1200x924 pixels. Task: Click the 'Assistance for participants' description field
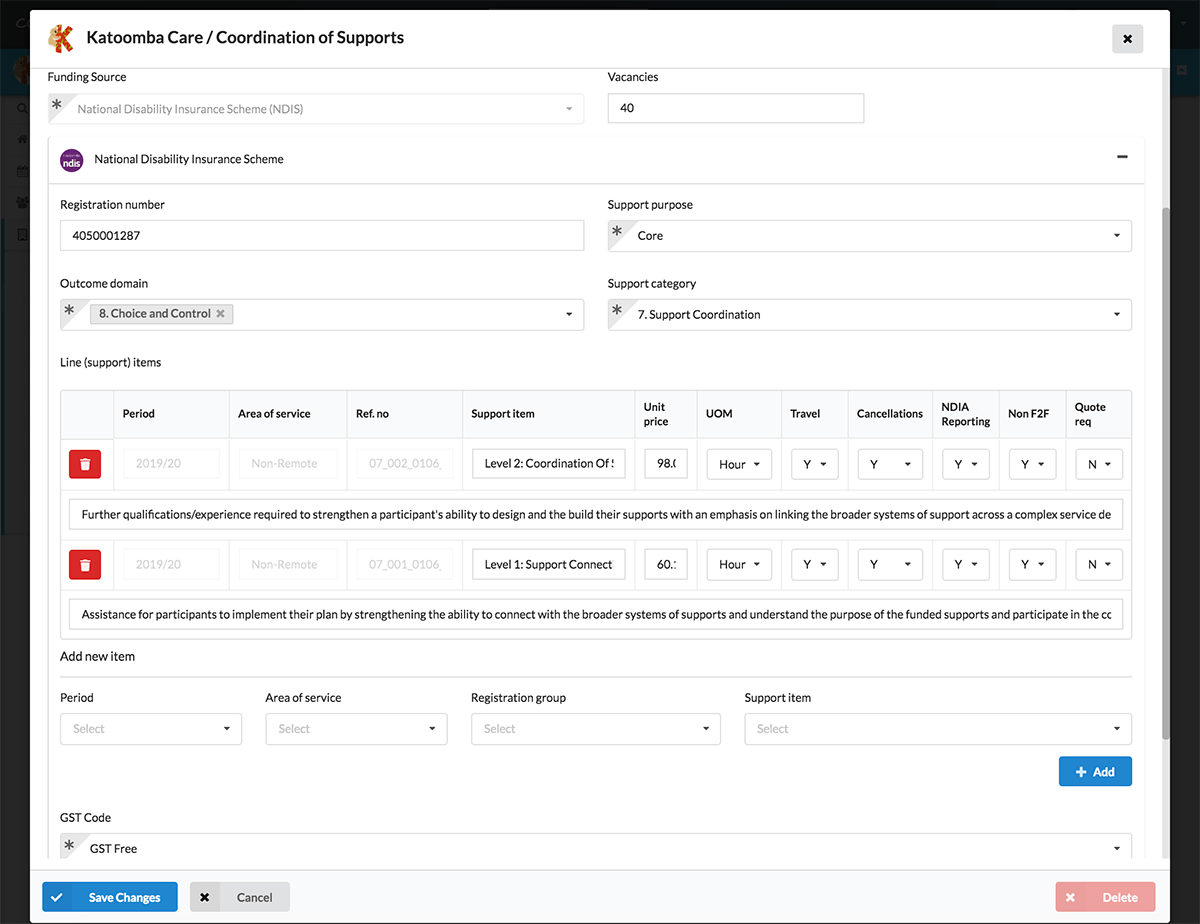tap(596, 615)
